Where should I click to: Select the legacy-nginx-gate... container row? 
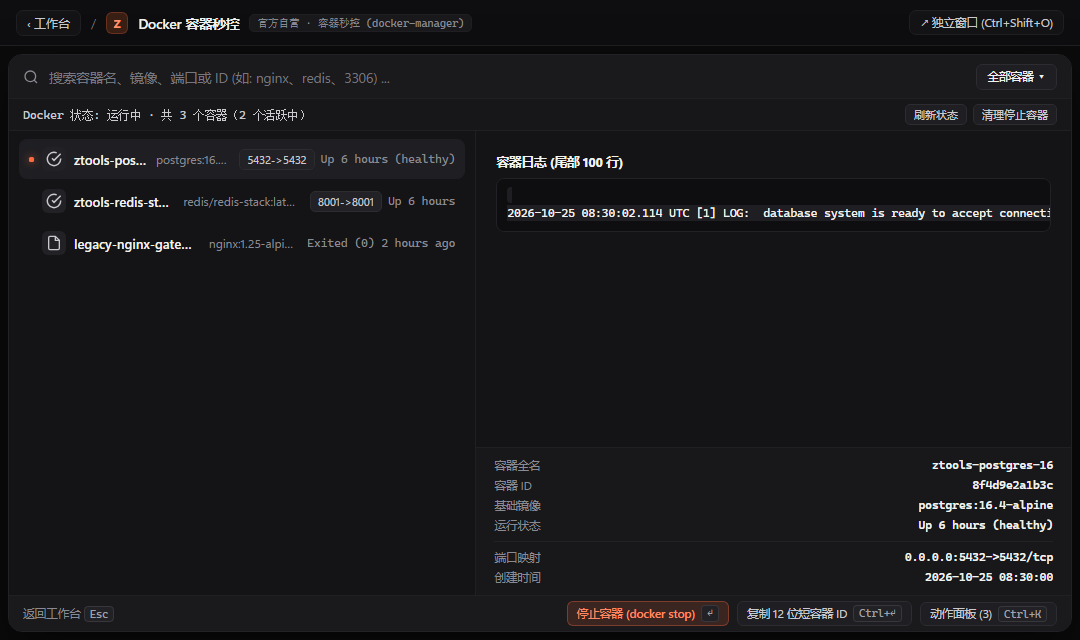242,243
